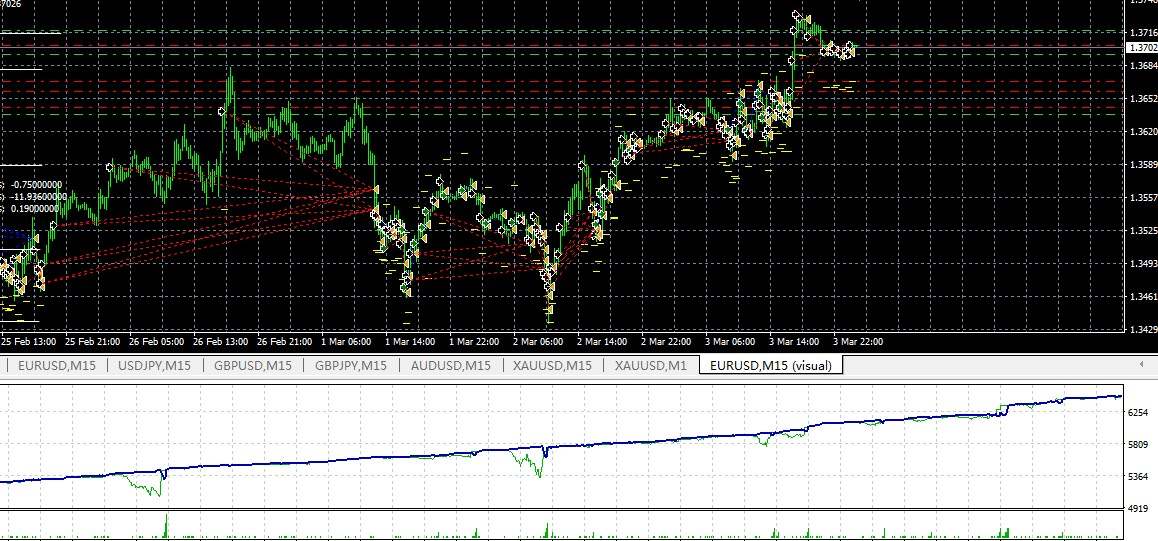Viewport: 1158px width, 541px height.
Task: Click the 25 Feb 21:00 time label
Action: click(94, 342)
